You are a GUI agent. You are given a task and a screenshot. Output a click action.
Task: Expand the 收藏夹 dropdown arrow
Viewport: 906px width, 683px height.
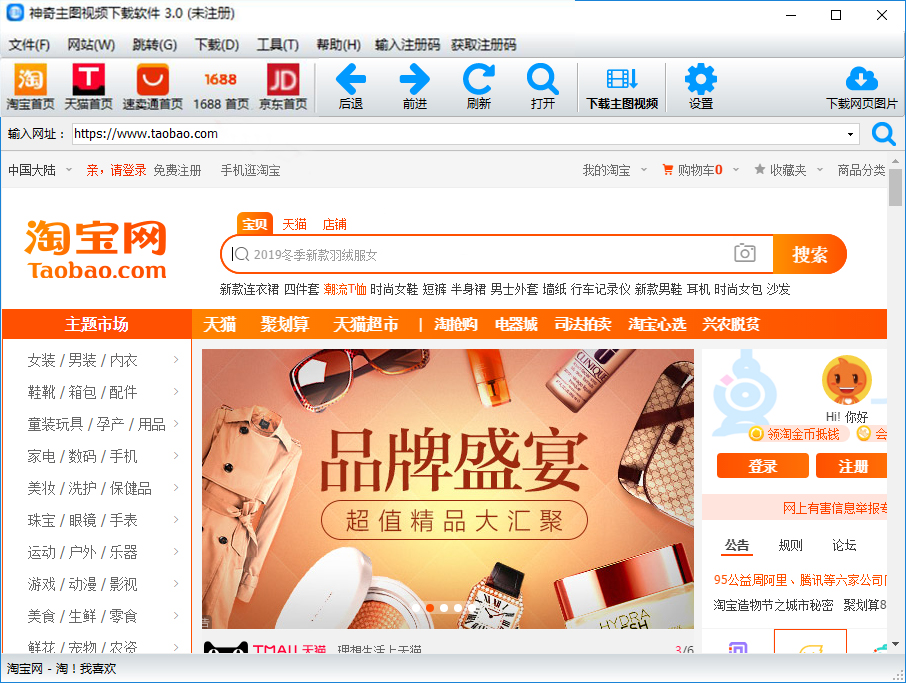tap(819, 170)
